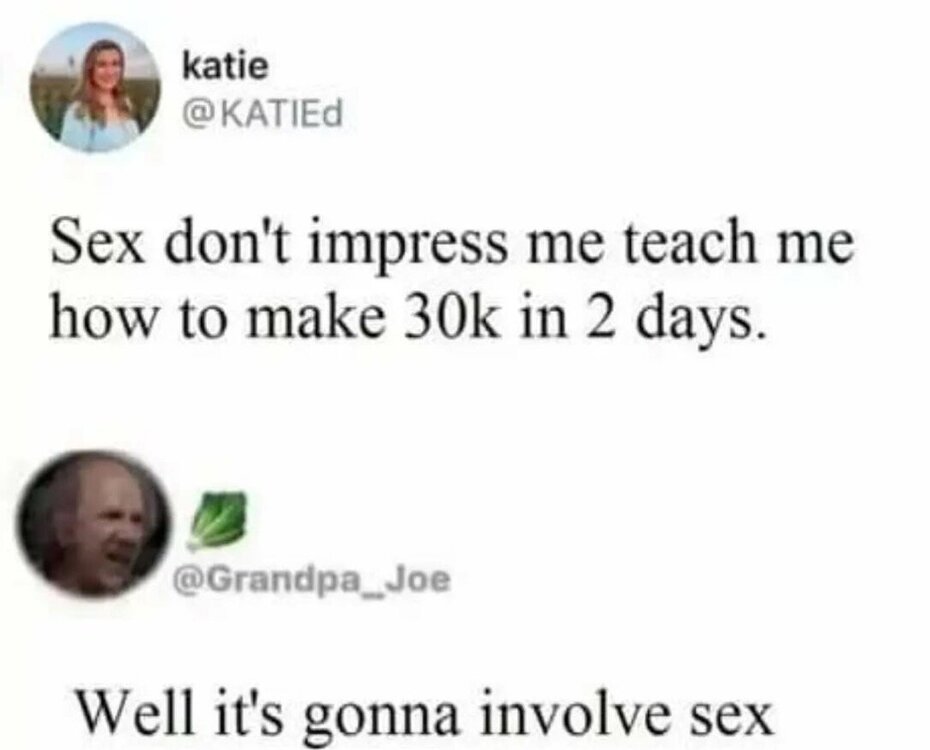The height and width of the screenshot is (750, 930).
Task: Click the display name "katie"
Action: 225,65
